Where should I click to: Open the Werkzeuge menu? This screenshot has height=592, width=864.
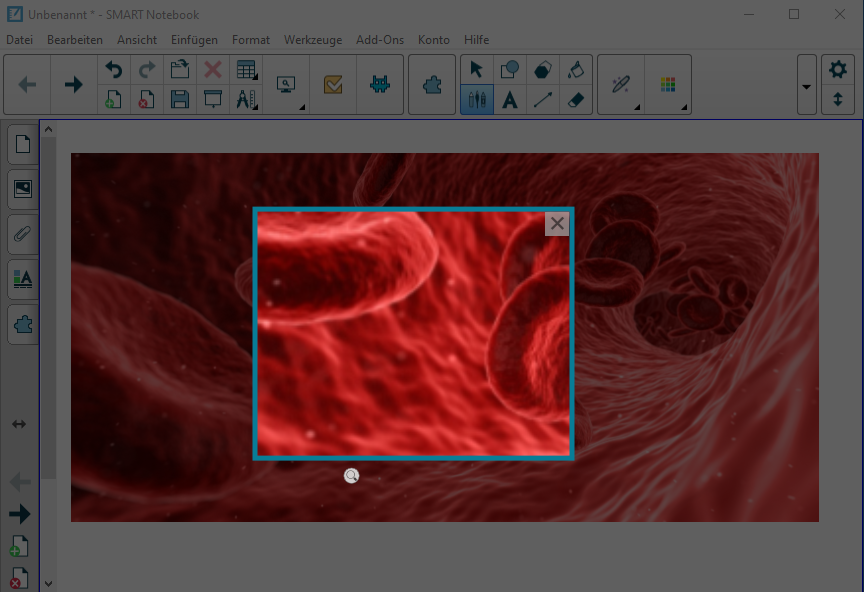(312, 40)
